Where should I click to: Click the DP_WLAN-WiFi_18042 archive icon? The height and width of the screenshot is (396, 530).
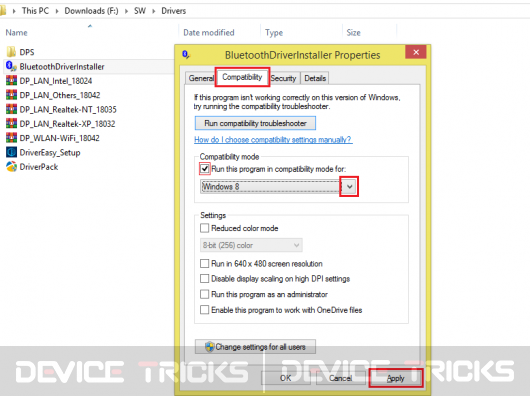coord(11,138)
